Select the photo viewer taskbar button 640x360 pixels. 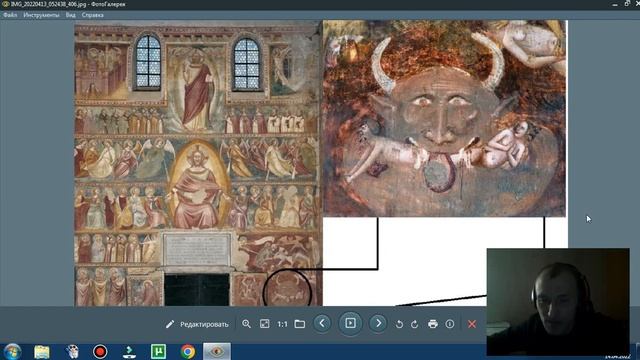tap(217, 352)
